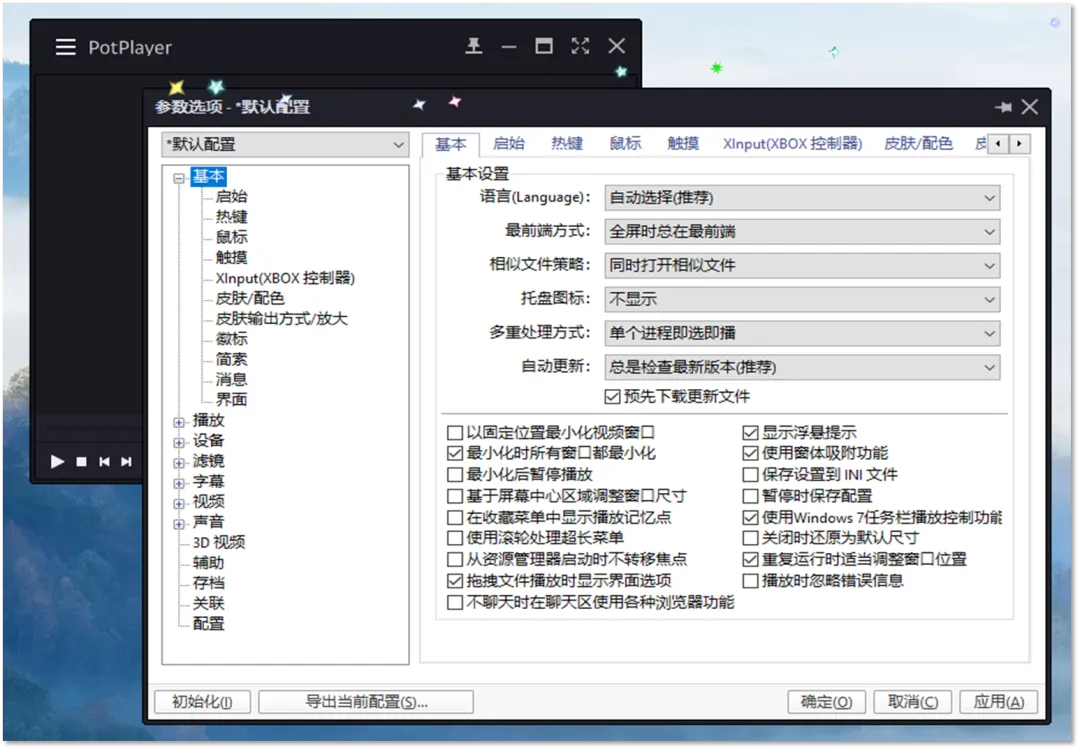Expand the 播放 tree node

(x=179, y=421)
